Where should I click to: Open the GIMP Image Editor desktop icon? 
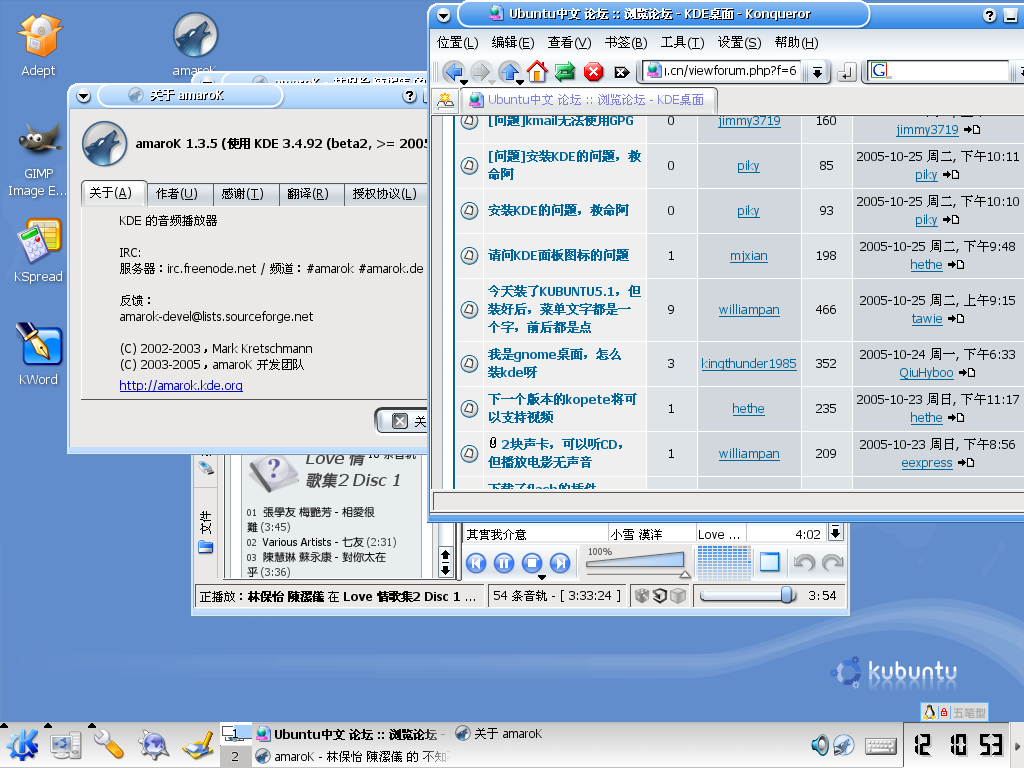tap(39, 160)
